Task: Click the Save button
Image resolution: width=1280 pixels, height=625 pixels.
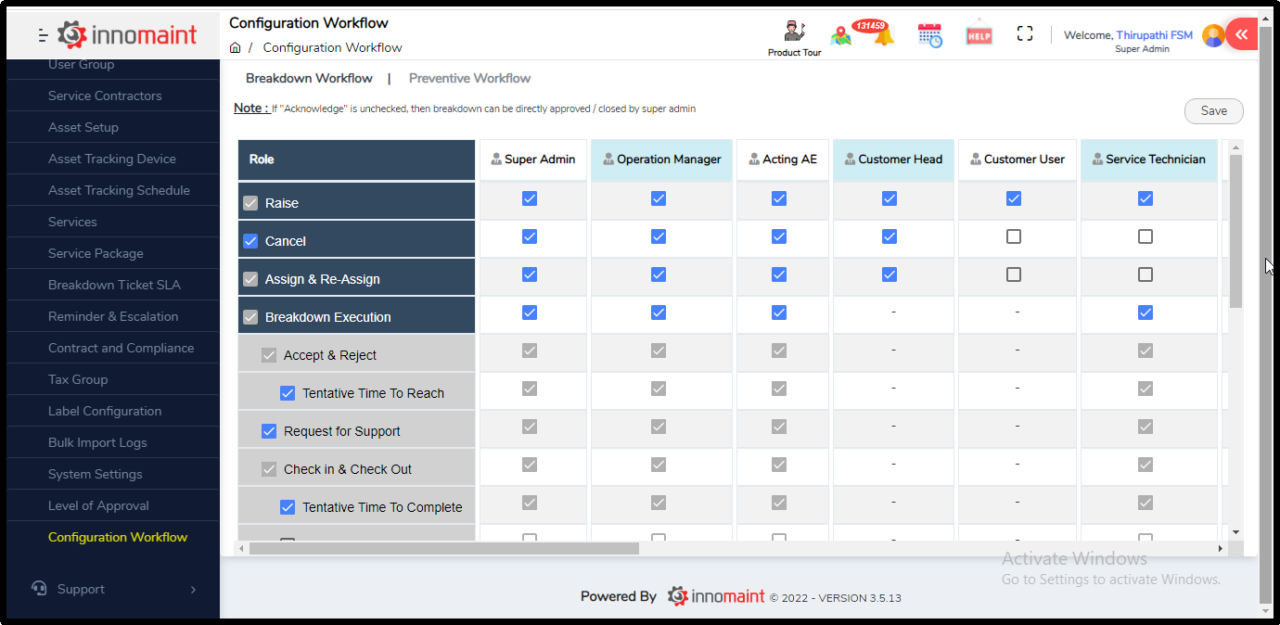Action: [x=1213, y=111]
